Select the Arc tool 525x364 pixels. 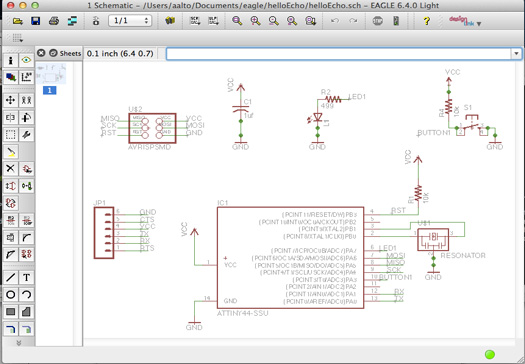tap(26, 295)
